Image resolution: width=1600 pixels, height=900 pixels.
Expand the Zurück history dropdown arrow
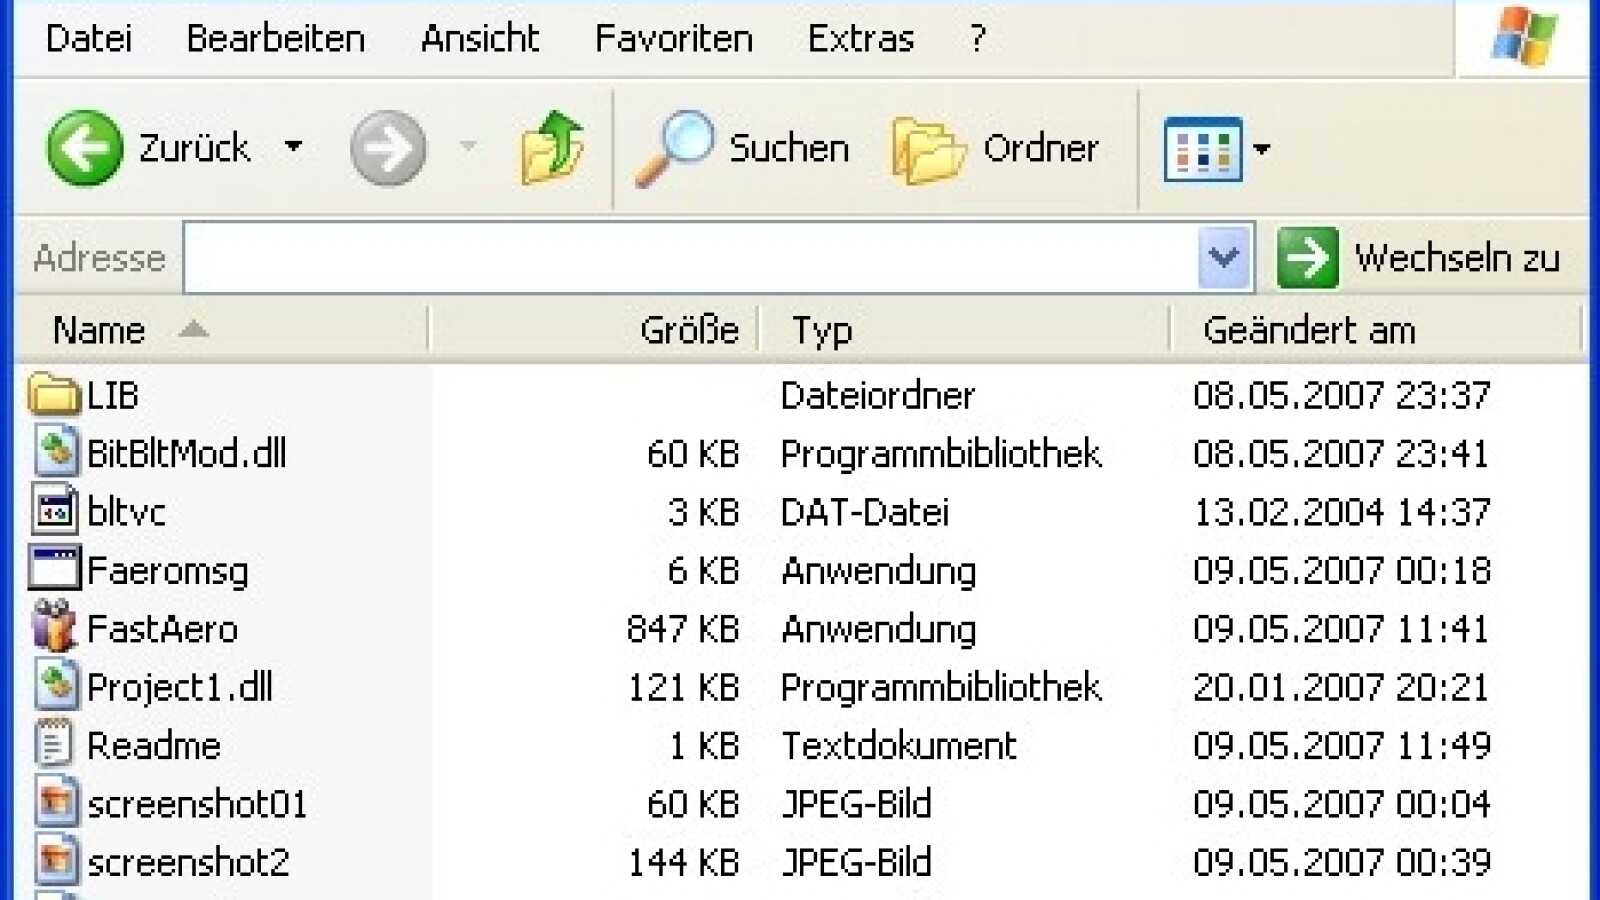coord(293,147)
